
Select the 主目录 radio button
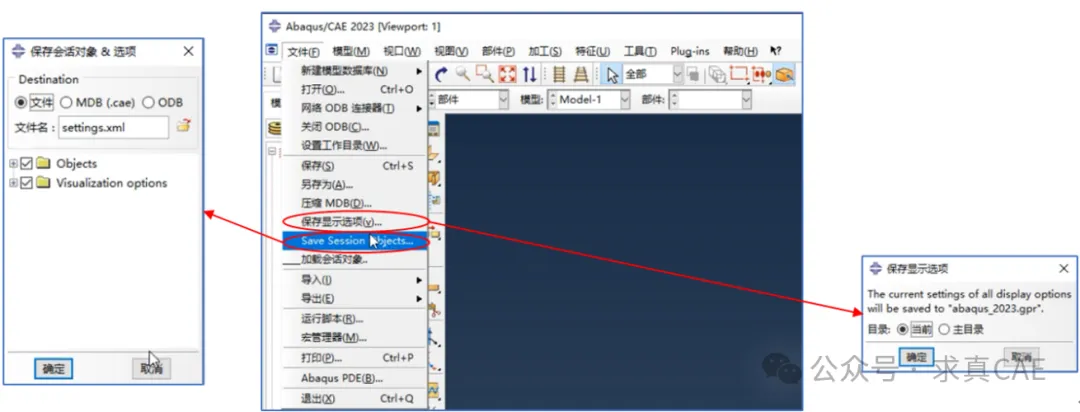pyautogui.click(x=944, y=329)
